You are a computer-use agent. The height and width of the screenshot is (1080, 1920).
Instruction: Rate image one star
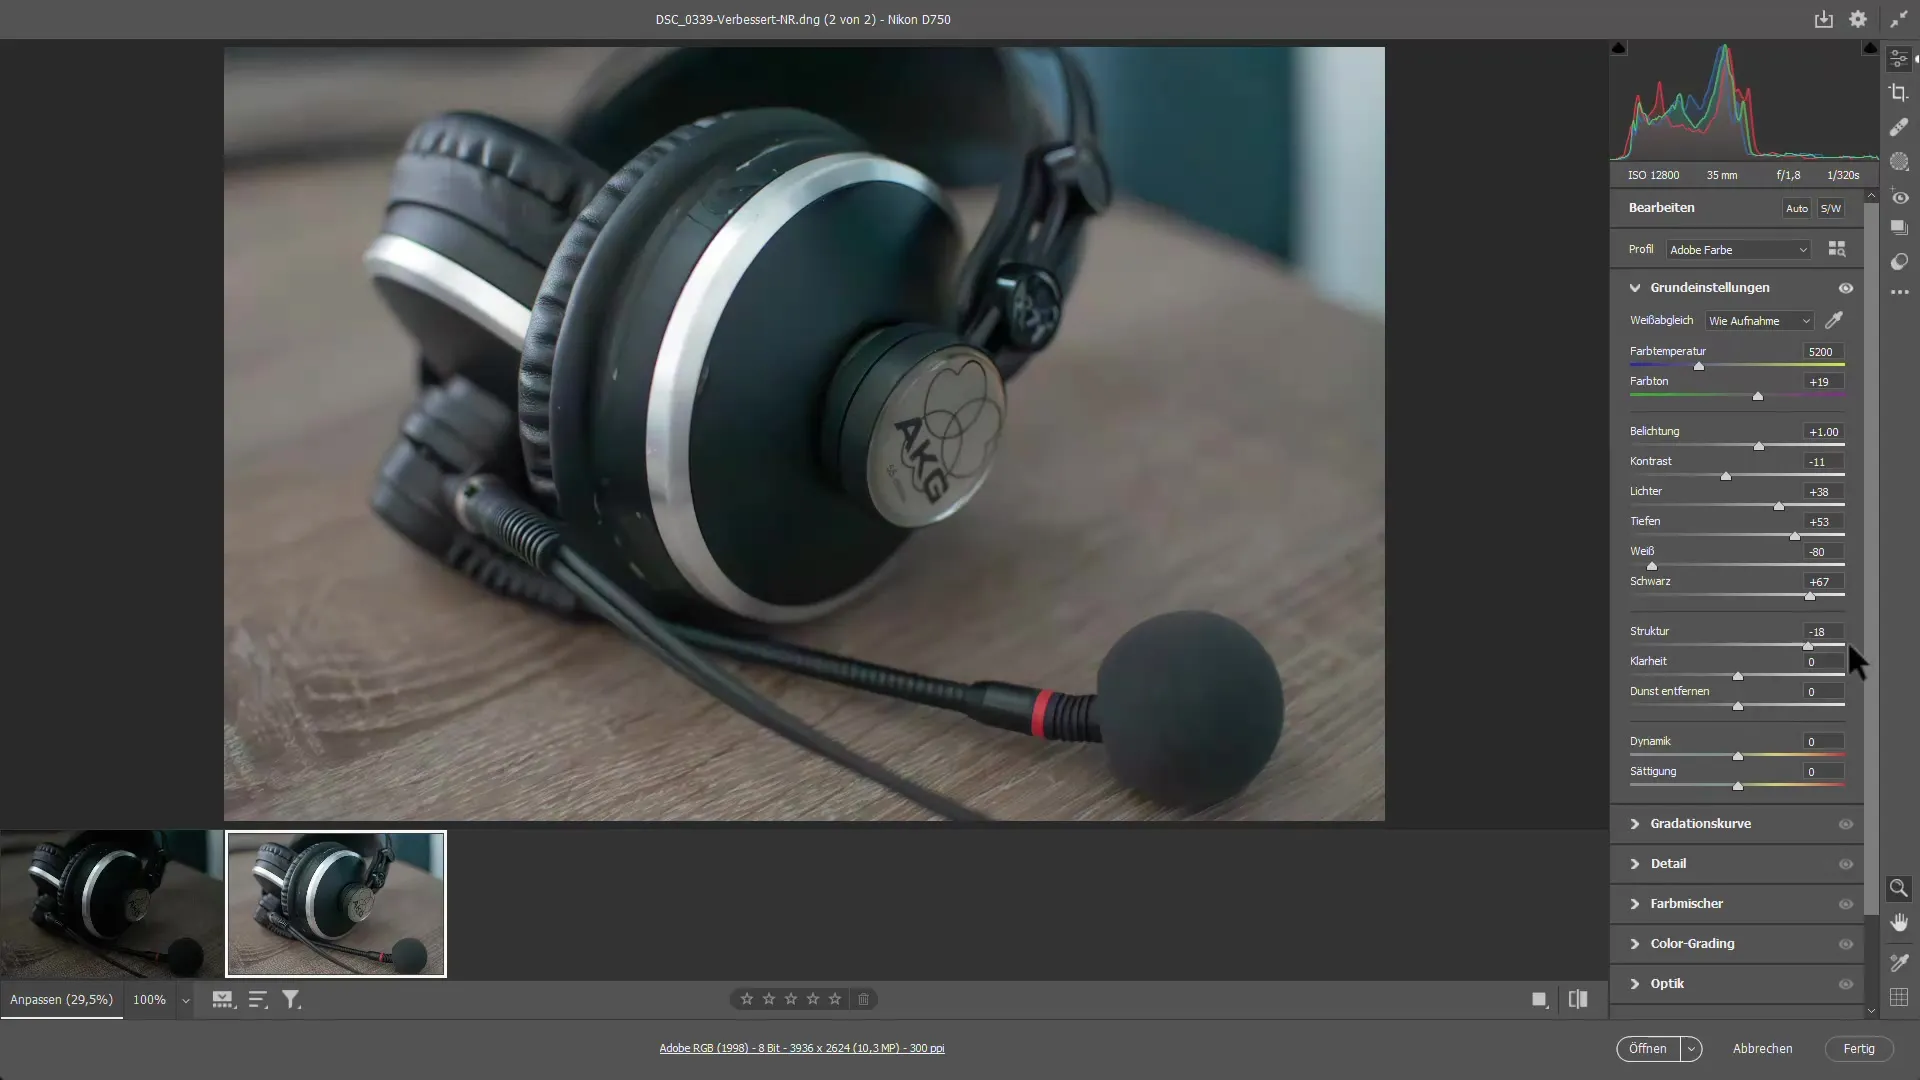coord(747,999)
